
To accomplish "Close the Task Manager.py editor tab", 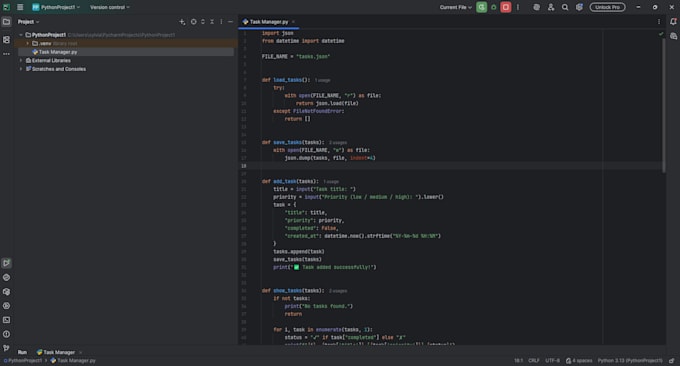I will click(294, 22).
